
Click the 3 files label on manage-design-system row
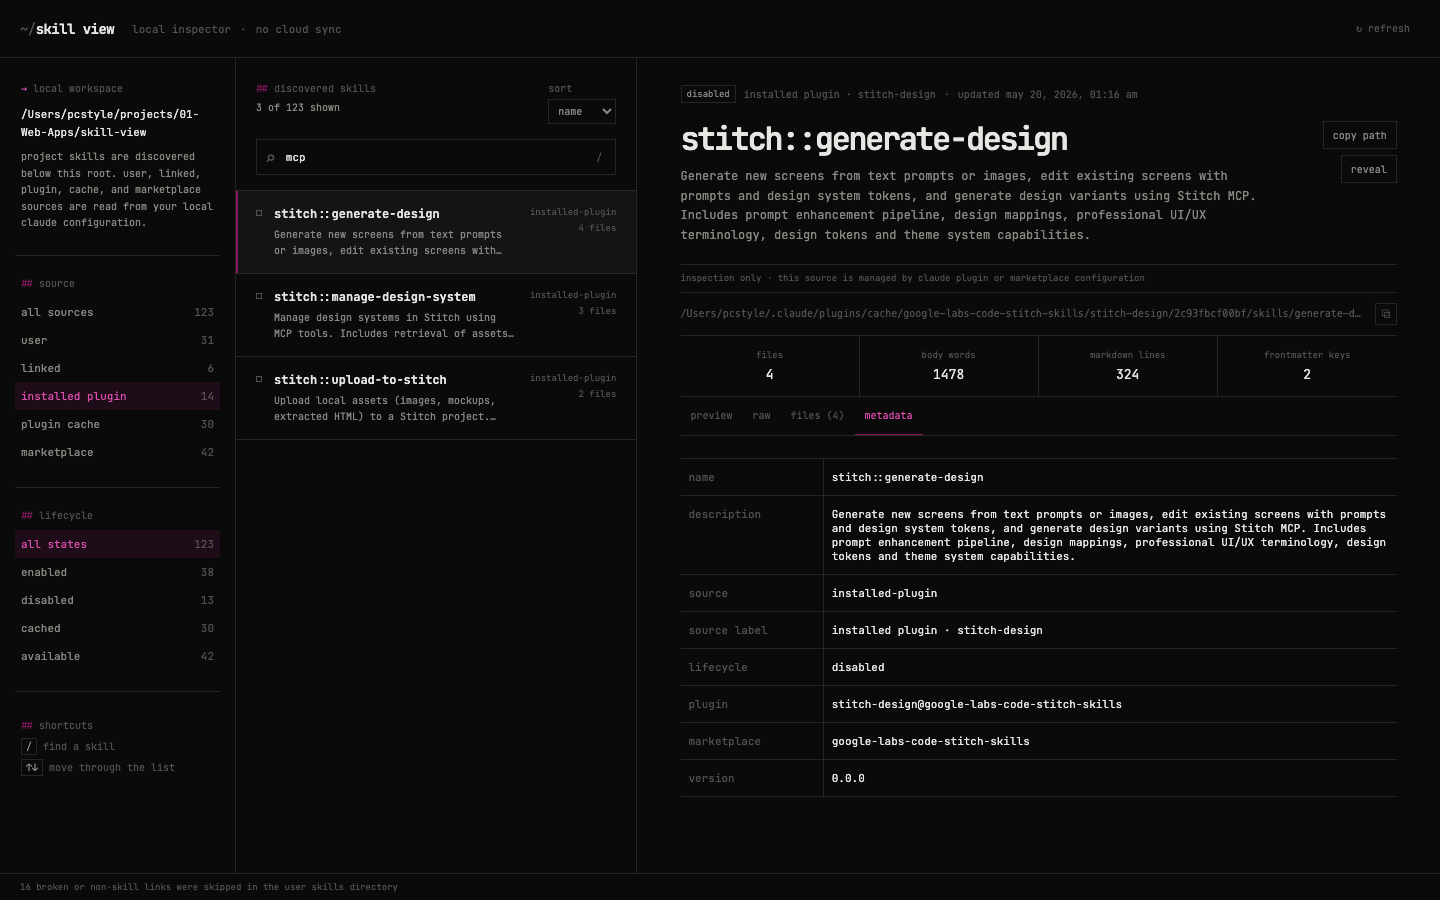tap(597, 312)
